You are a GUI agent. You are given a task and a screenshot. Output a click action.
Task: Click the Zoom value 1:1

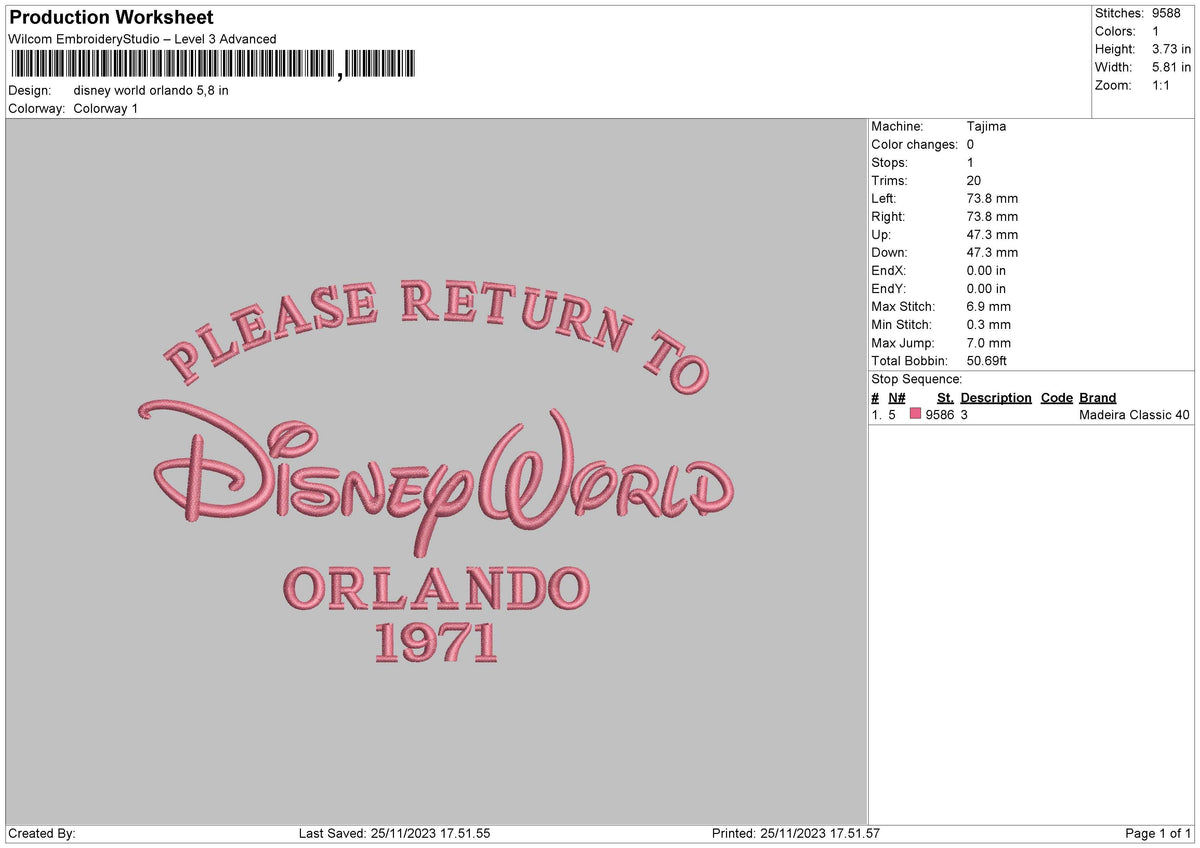point(1162,85)
